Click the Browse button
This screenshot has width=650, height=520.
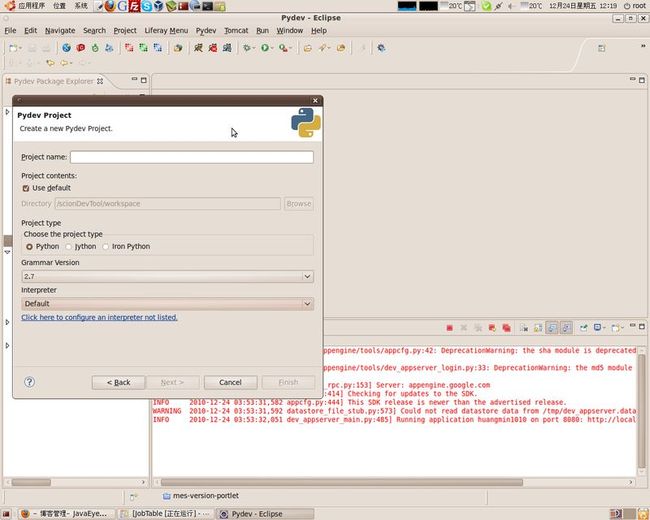(x=299, y=204)
